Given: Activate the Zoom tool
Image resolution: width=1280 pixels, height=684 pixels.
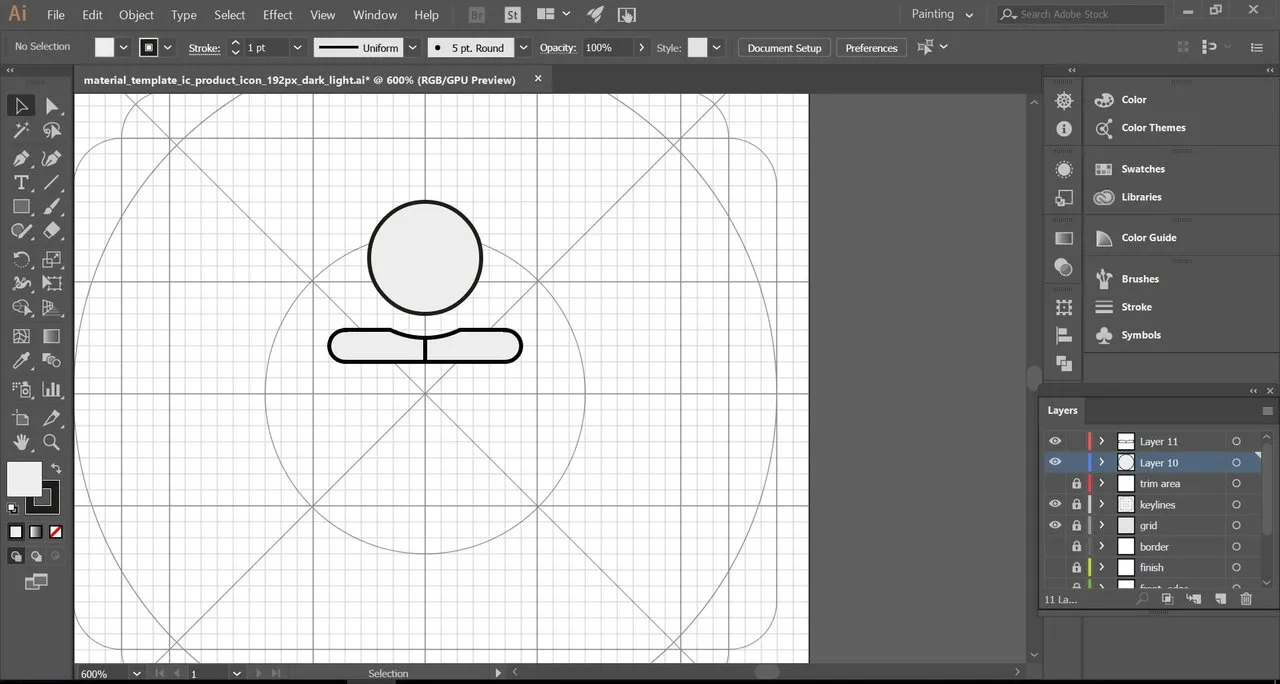Looking at the screenshot, I should 52,442.
